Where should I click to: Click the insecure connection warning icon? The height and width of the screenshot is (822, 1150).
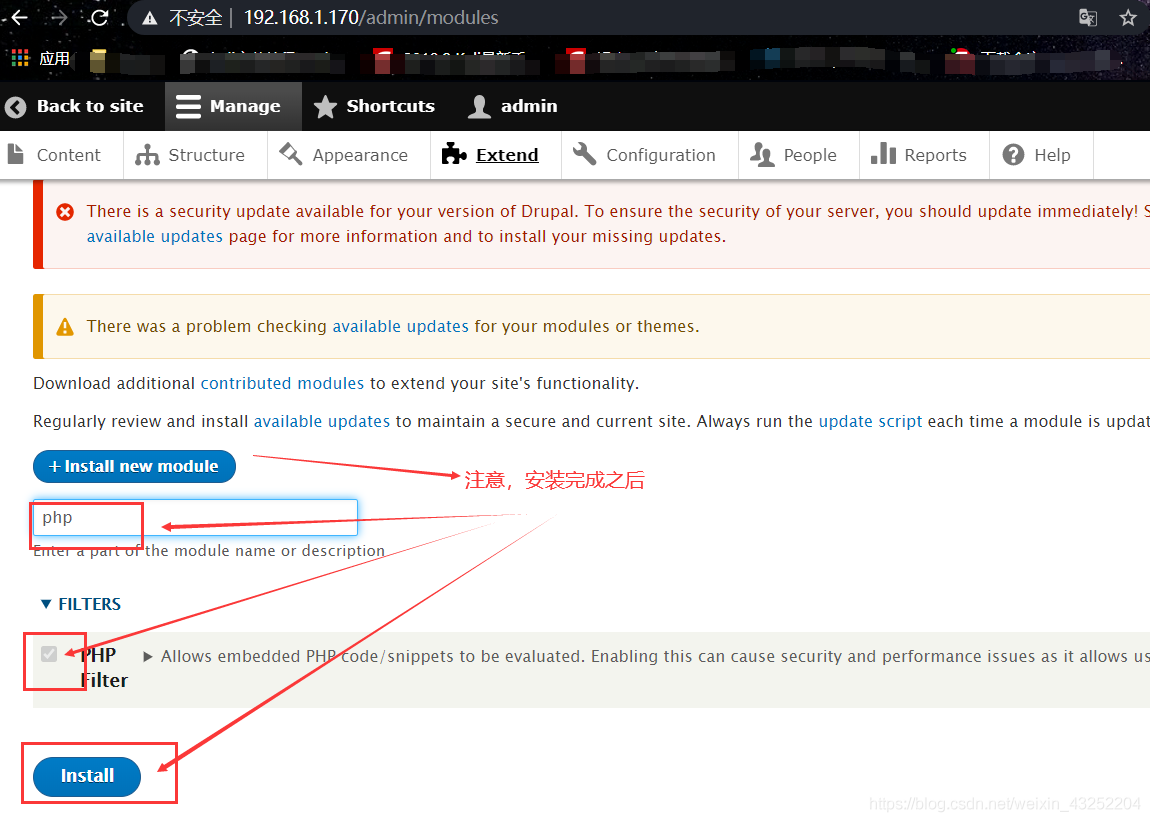pos(150,18)
